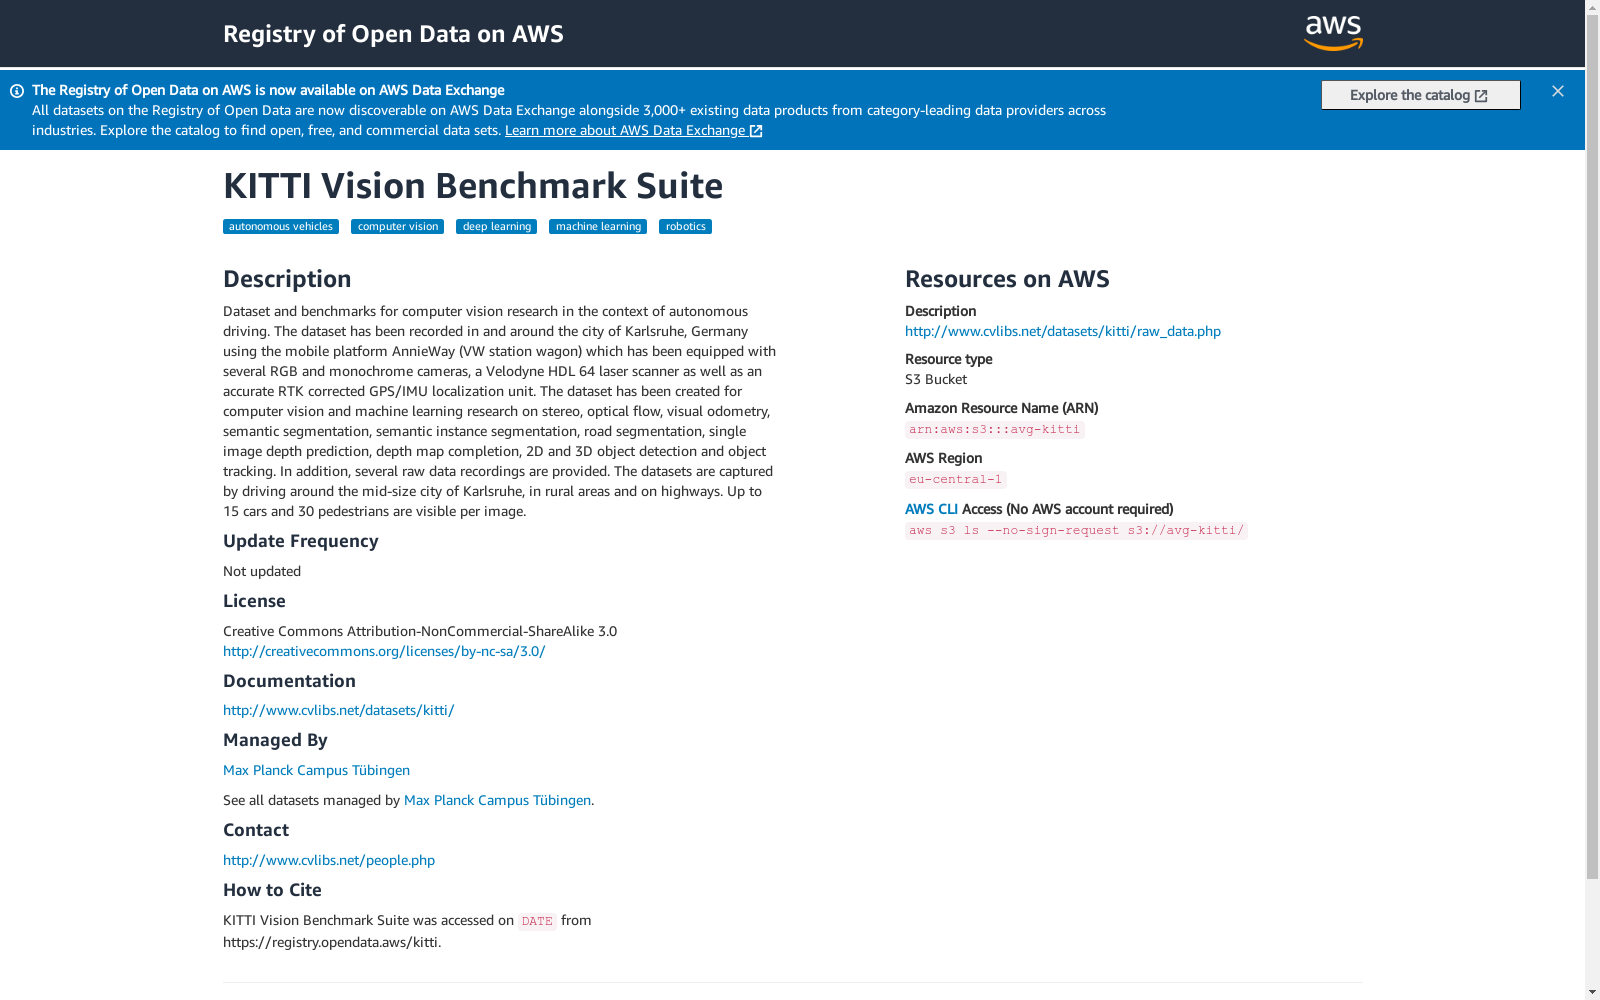
Task: Click the AWS Region label
Action: [x=944, y=458]
